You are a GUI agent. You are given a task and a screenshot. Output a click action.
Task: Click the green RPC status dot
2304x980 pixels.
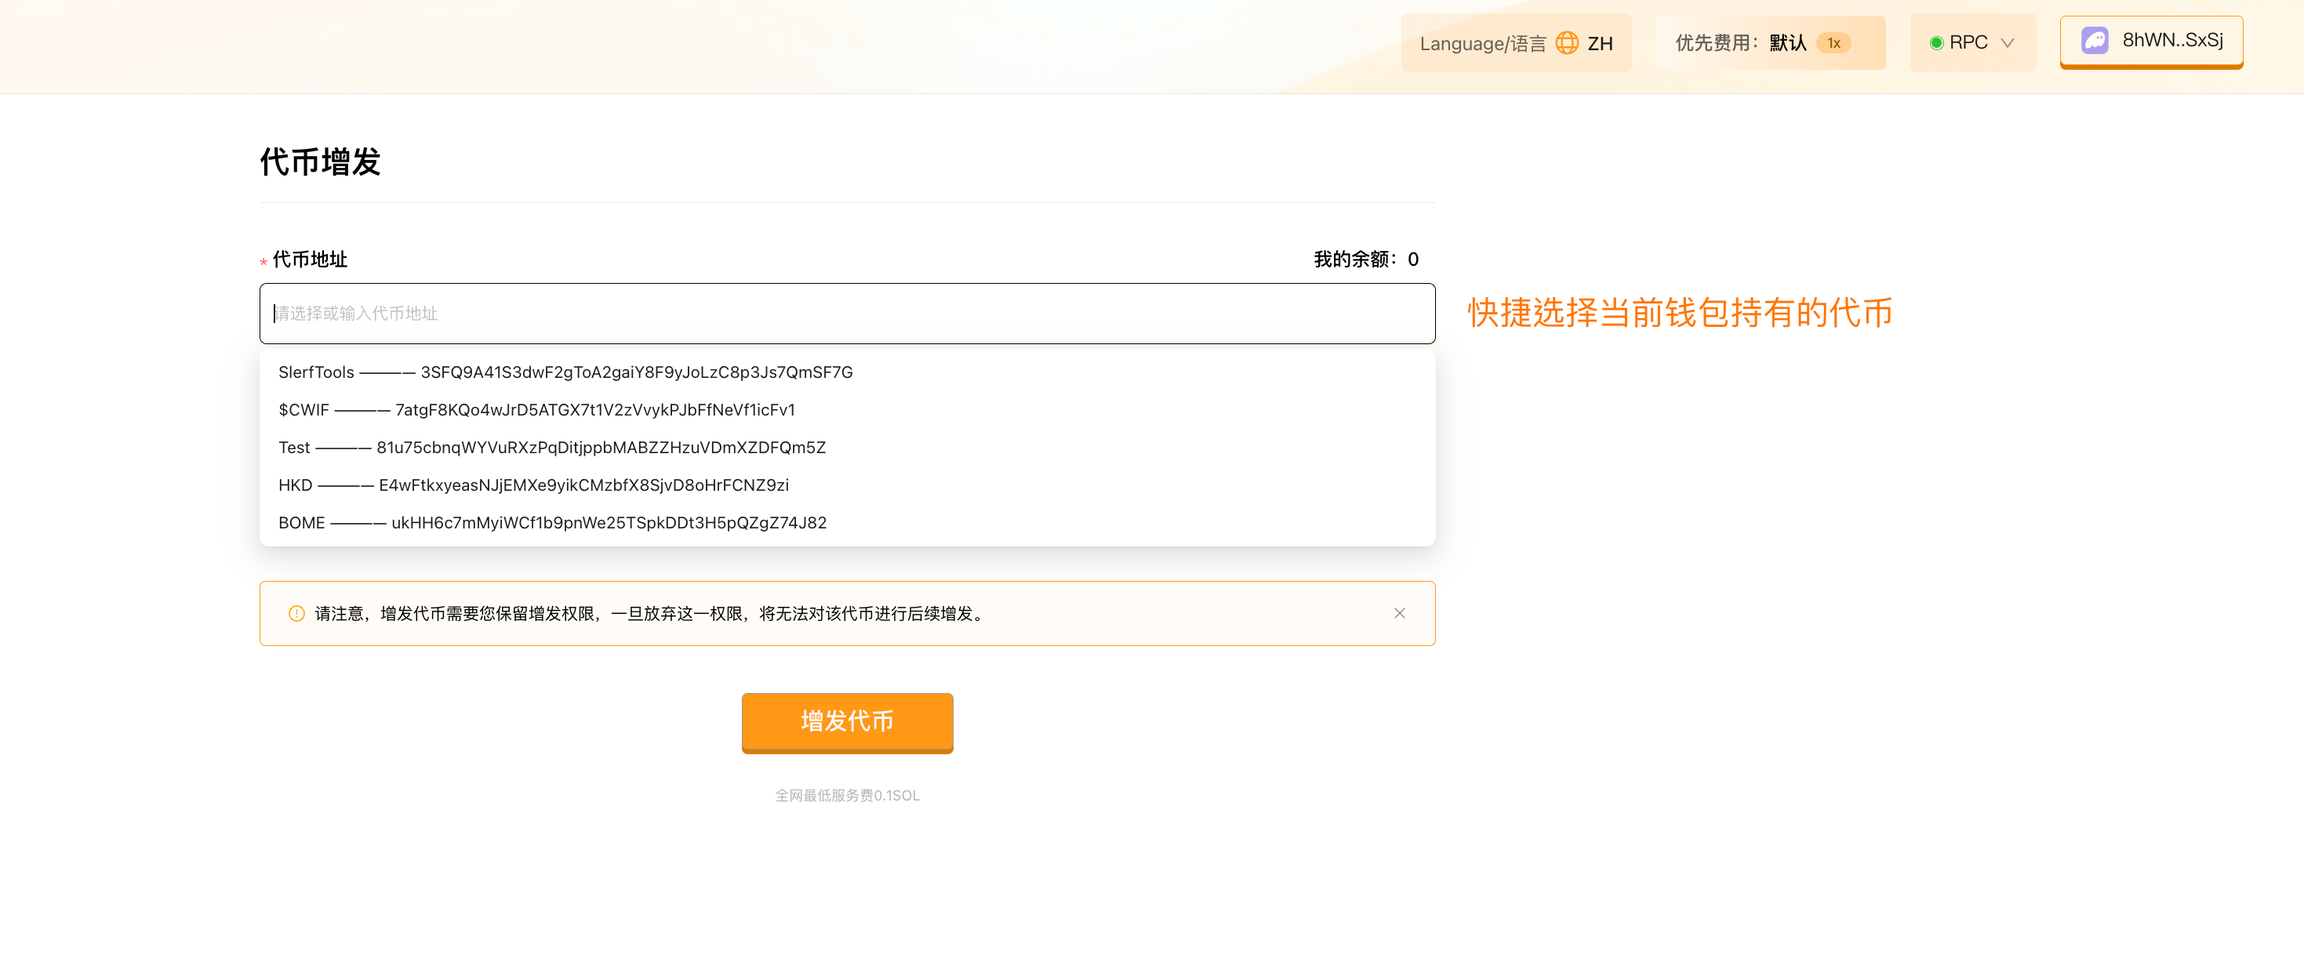point(1936,43)
